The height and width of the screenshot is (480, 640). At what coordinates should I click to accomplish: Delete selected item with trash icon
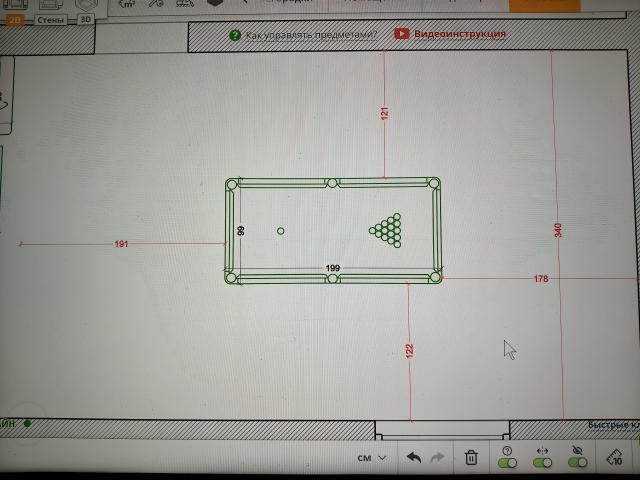point(471,458)
